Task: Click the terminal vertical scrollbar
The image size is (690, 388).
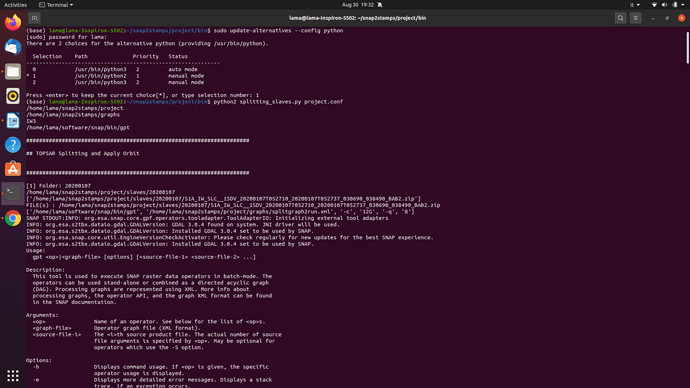Action: (x=687, y=48)
